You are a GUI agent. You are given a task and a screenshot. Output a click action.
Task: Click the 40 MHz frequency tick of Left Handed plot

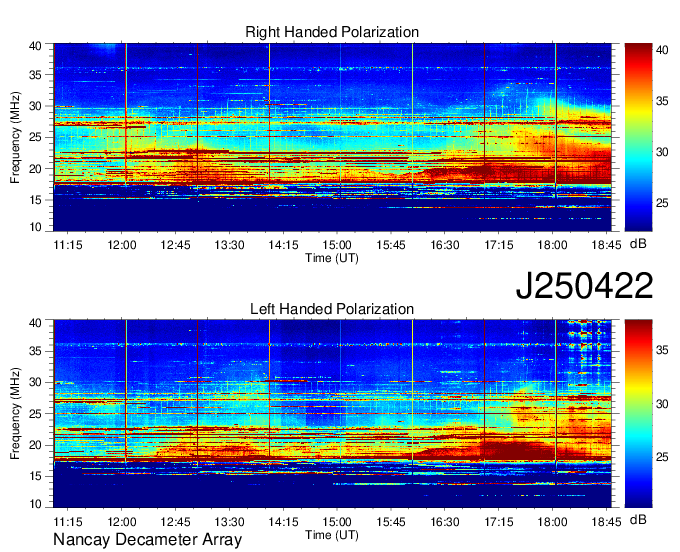[35, 322]
